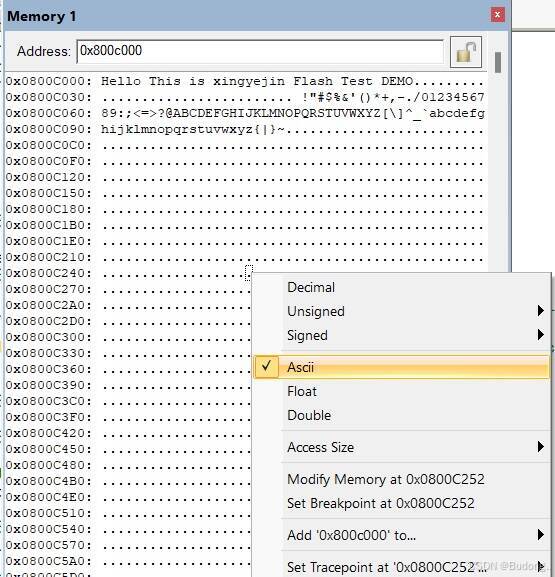Image resolution: width=555 pixels, height=577 pixels.
Task: Click memory row address 0x0800C450
Action: 48,449
